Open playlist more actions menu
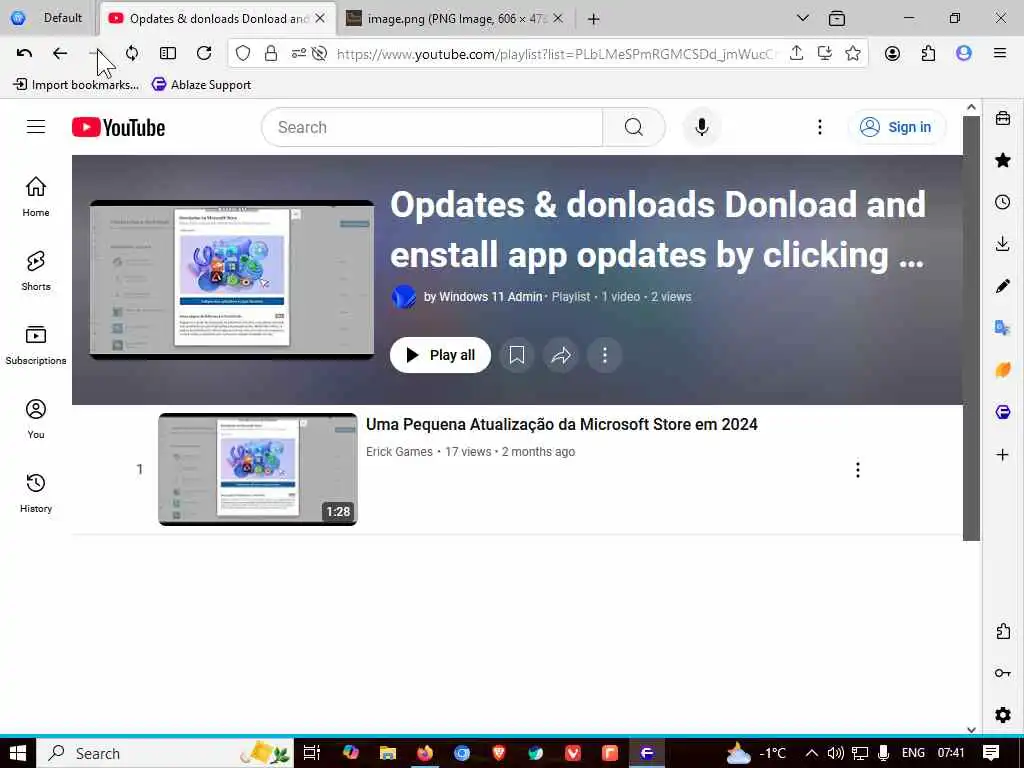1024x768 pixels. 605,355
